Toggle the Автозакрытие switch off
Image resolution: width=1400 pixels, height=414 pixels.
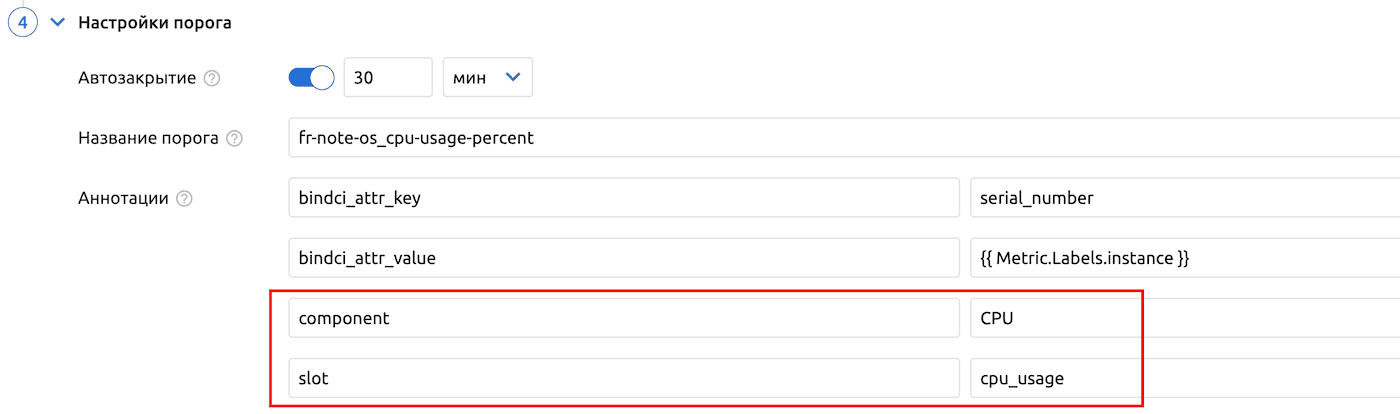[311, 78]
